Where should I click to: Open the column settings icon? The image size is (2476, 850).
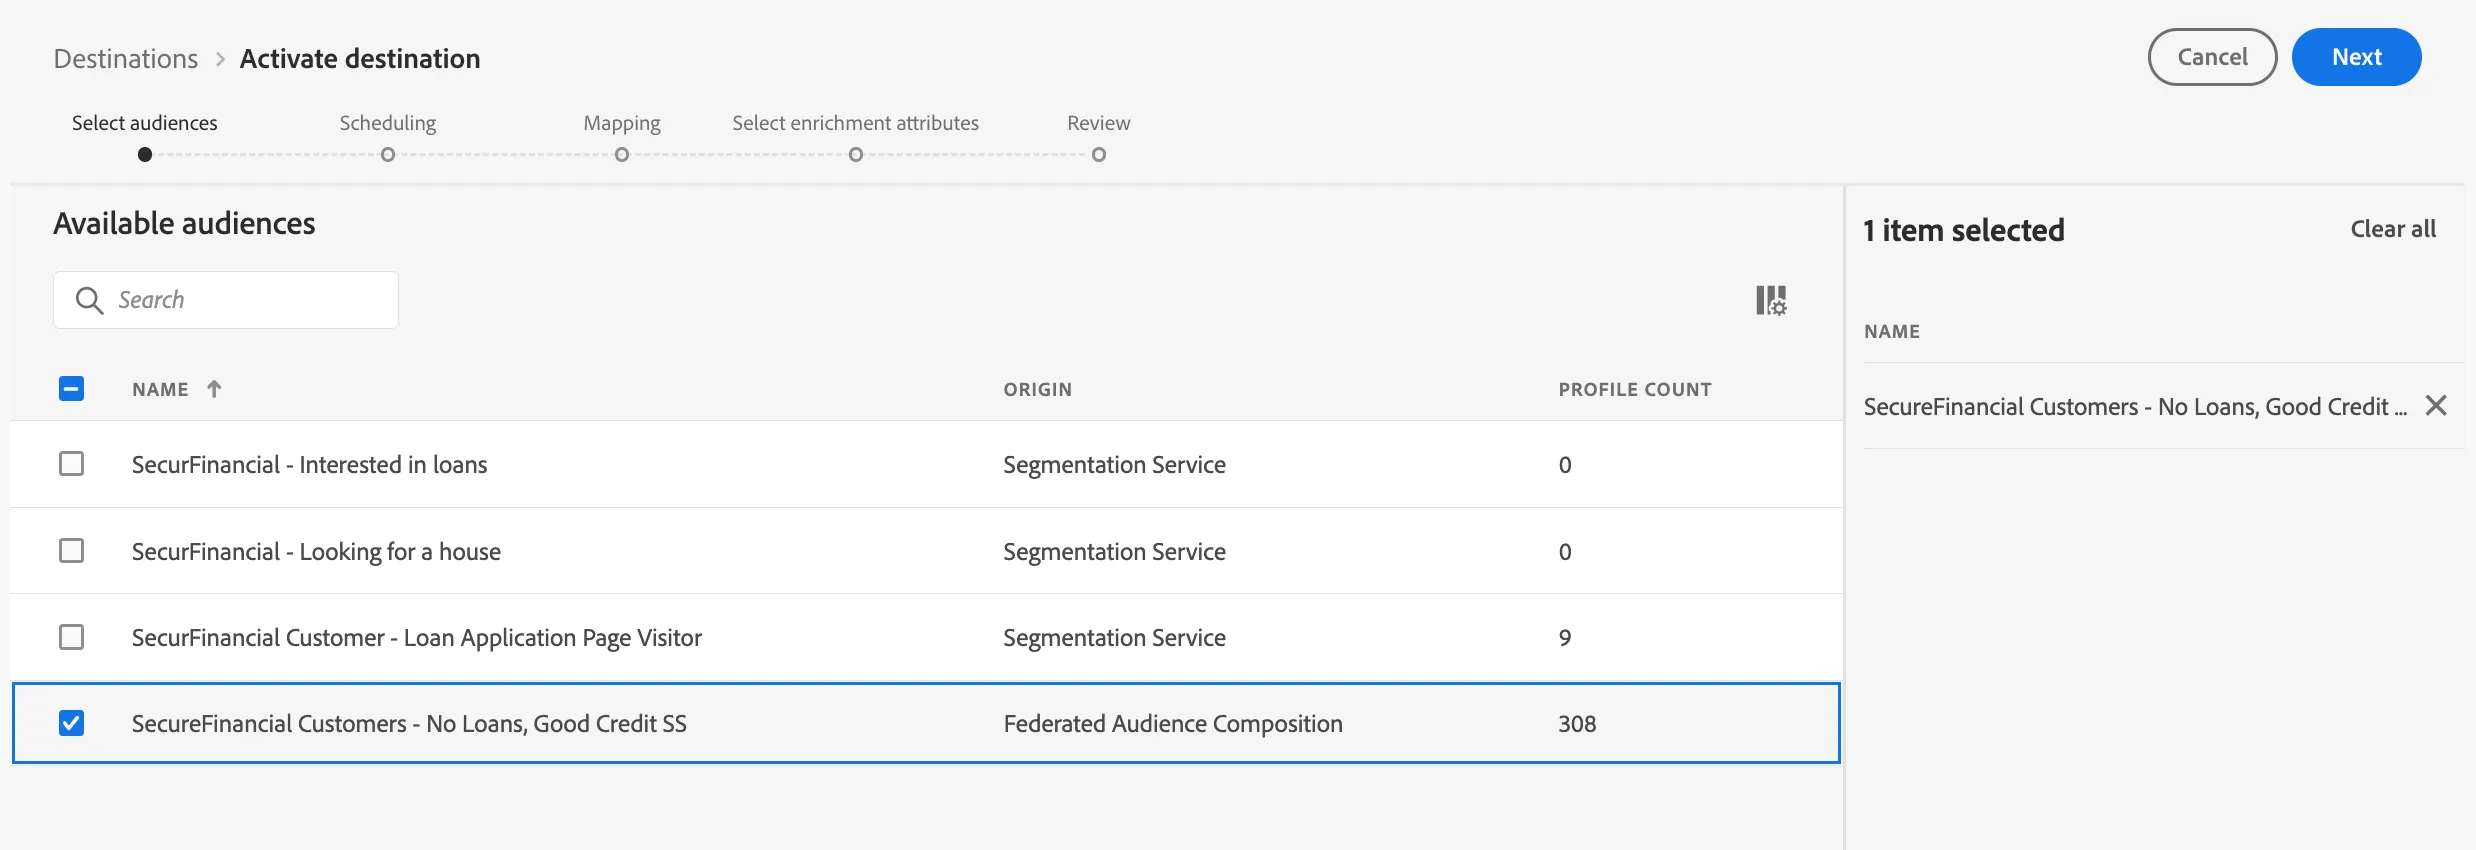click(x=1771, y=300)
